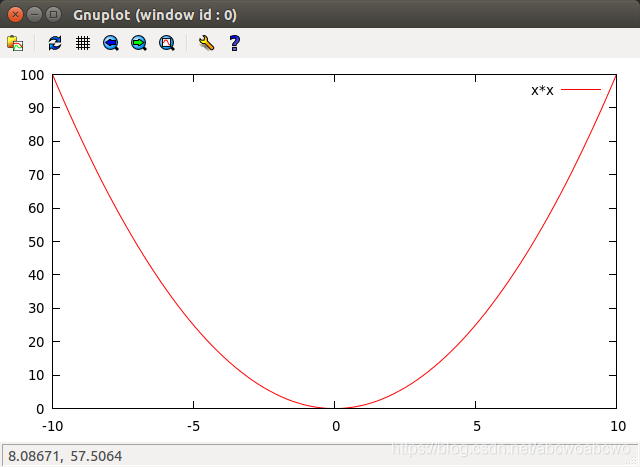This screenshot has width=640, height=467.
Task: Open the help question mark icon
Action: click(235, 43)
